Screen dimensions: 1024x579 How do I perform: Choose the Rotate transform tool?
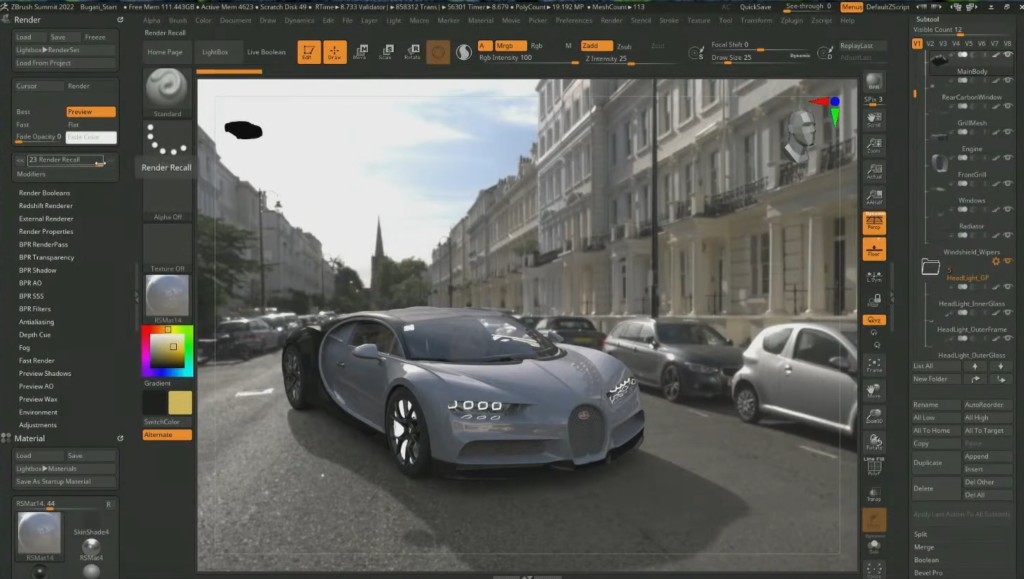[411, 52]
